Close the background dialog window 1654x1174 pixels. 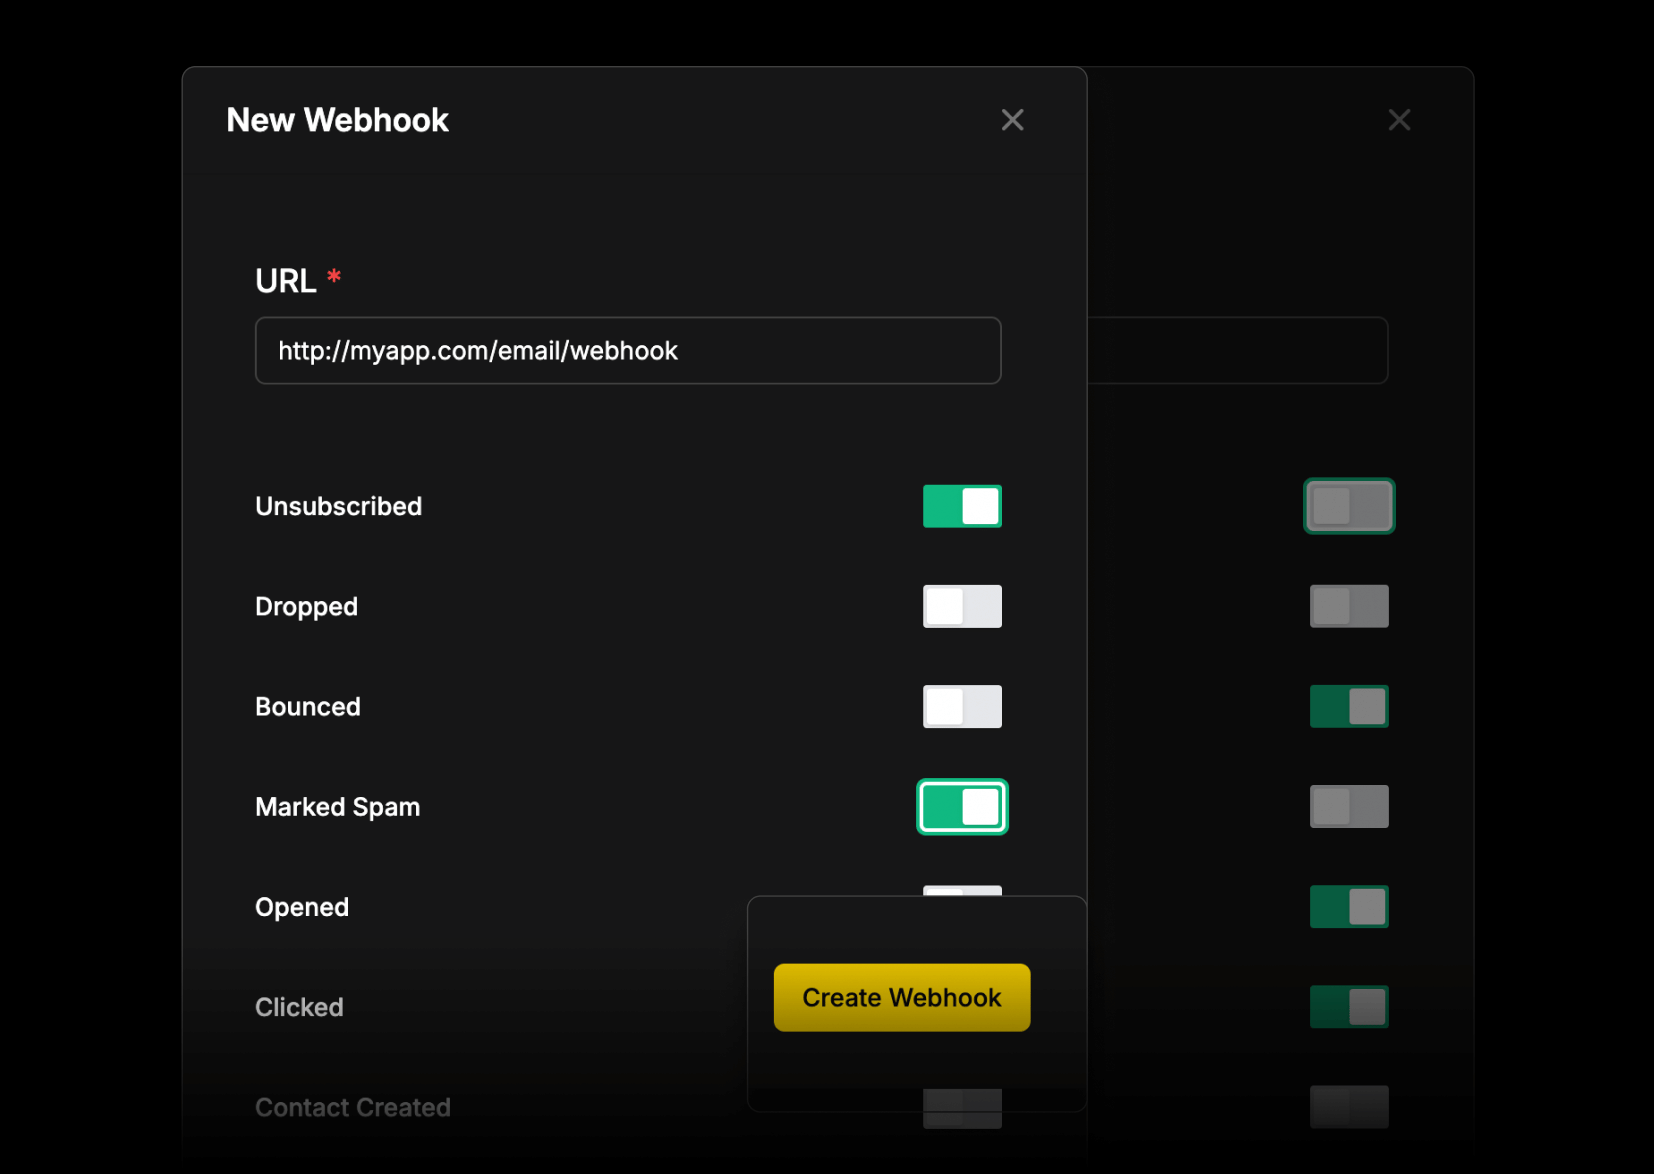1399,120
